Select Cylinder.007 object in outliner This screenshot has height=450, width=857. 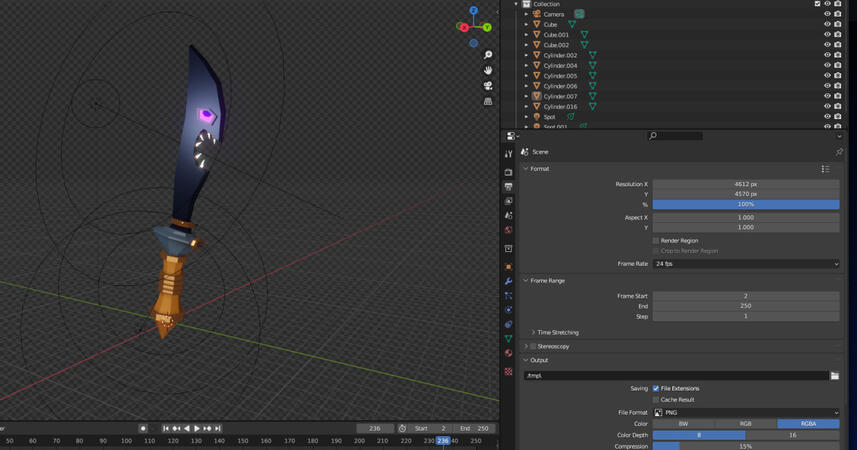tap(560, 96)
